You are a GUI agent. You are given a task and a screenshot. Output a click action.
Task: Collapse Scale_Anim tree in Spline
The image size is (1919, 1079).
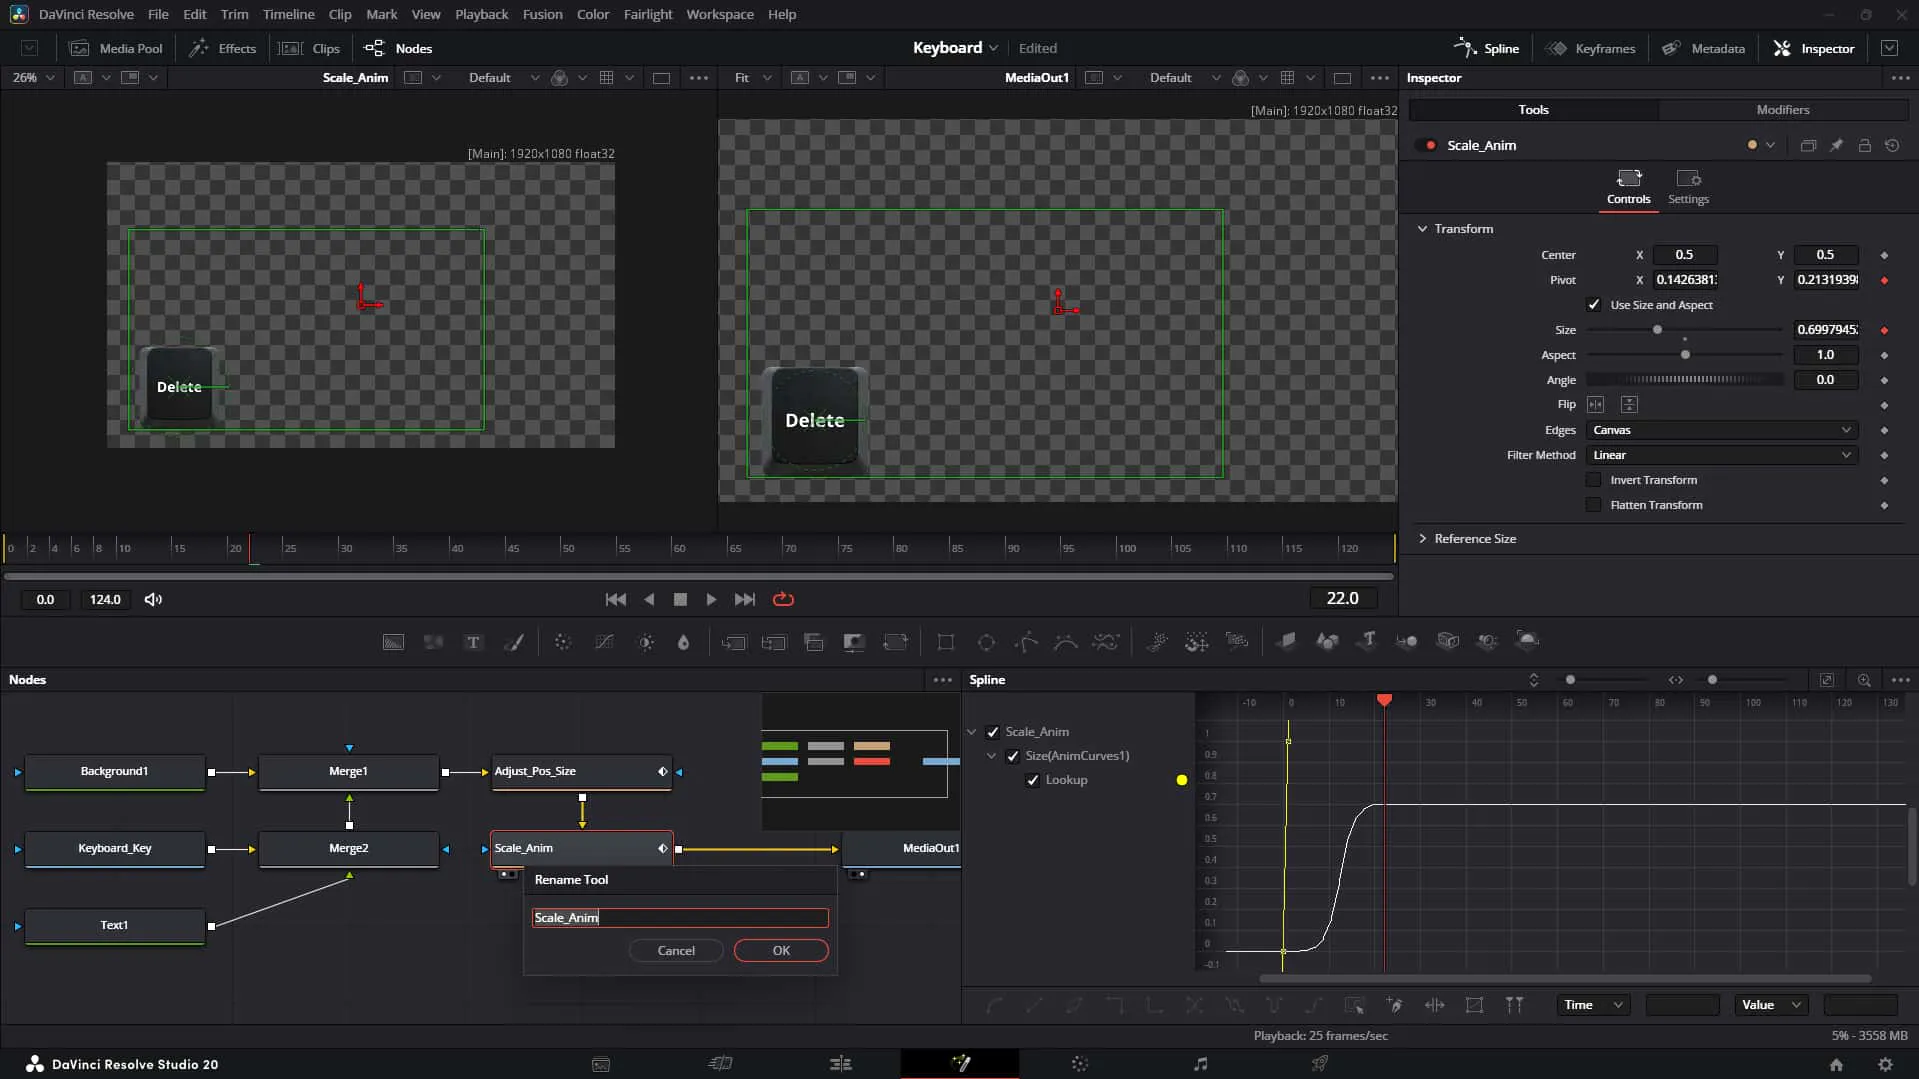pyautogui.click(x=971, y=732)
